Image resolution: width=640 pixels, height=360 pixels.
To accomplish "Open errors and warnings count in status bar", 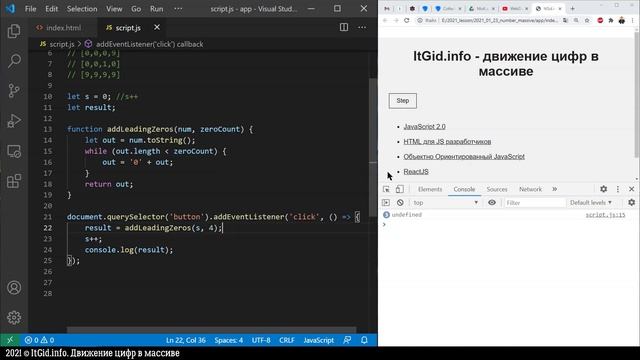I will [39, 340].
